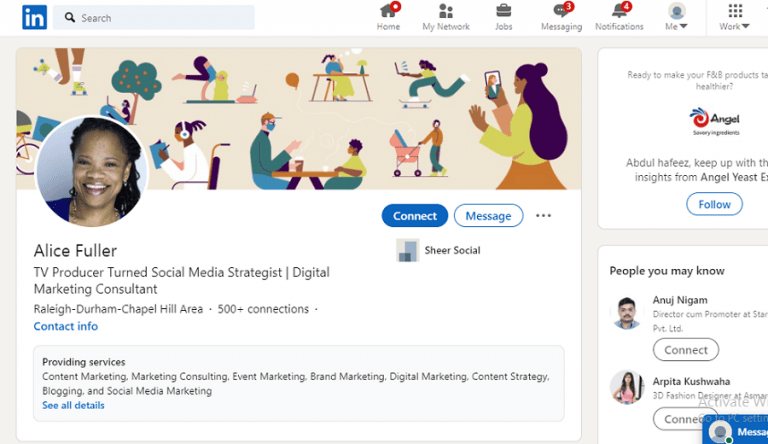The width and height of the screenshot is (768, 444).
Task: Connect with Alice Fuller
Action: pos(414,215)
